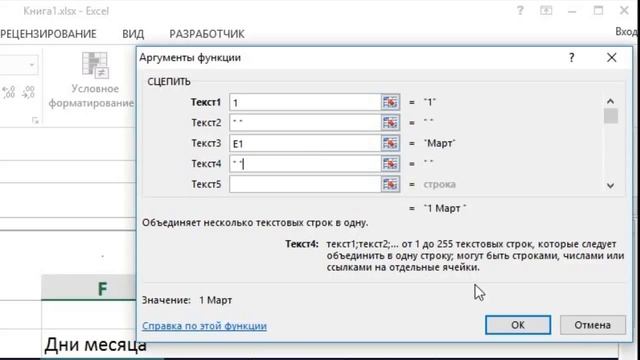Image resolution: width=640 pixels, height=360 pixels.
Task: Confirm with the ОК button
Action: (x=518, y=325)
